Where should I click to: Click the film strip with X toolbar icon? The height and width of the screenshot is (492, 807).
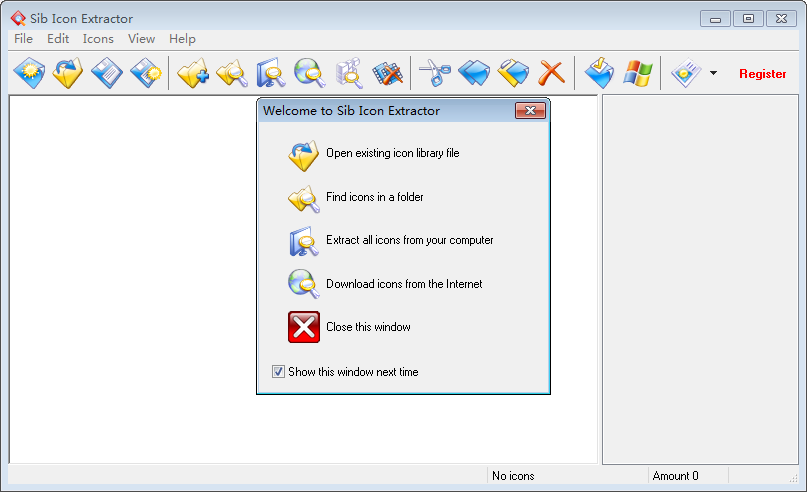point(388,73)
